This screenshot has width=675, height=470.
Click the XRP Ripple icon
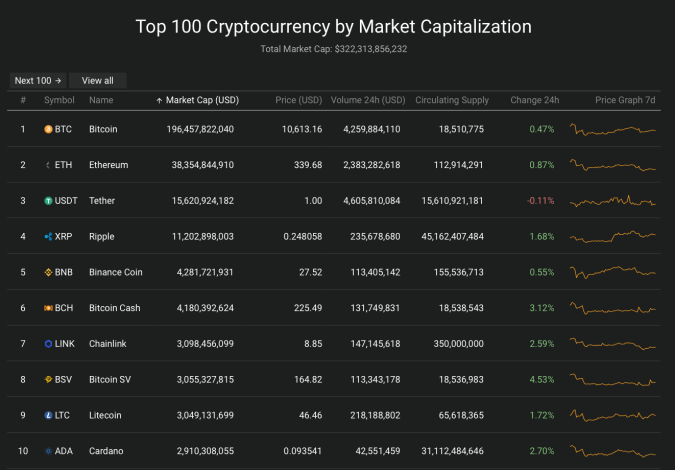(x=48, y=236)
